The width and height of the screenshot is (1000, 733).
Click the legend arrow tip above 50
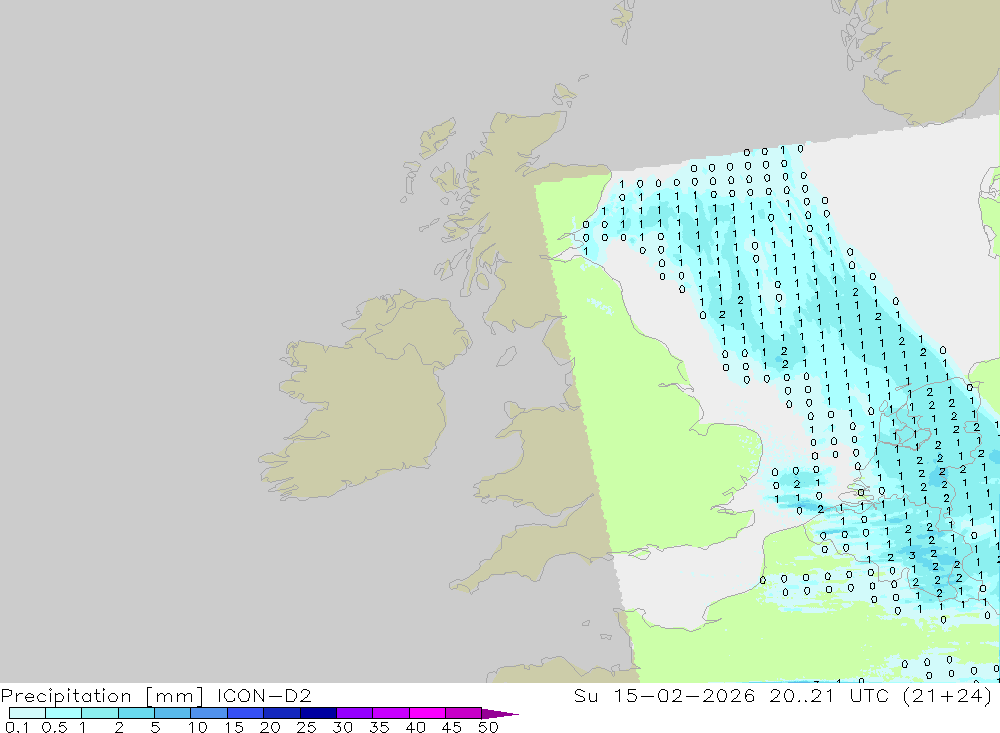click(501, 713)
